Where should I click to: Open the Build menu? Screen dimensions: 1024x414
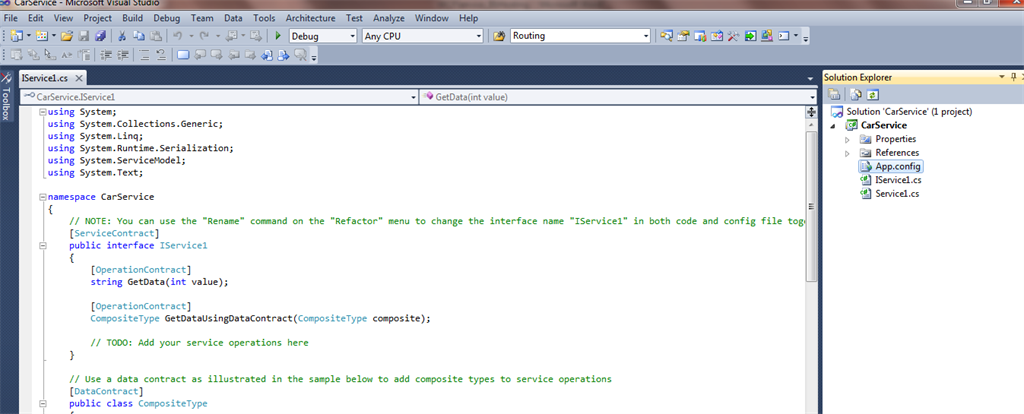[x=133, y=18]
